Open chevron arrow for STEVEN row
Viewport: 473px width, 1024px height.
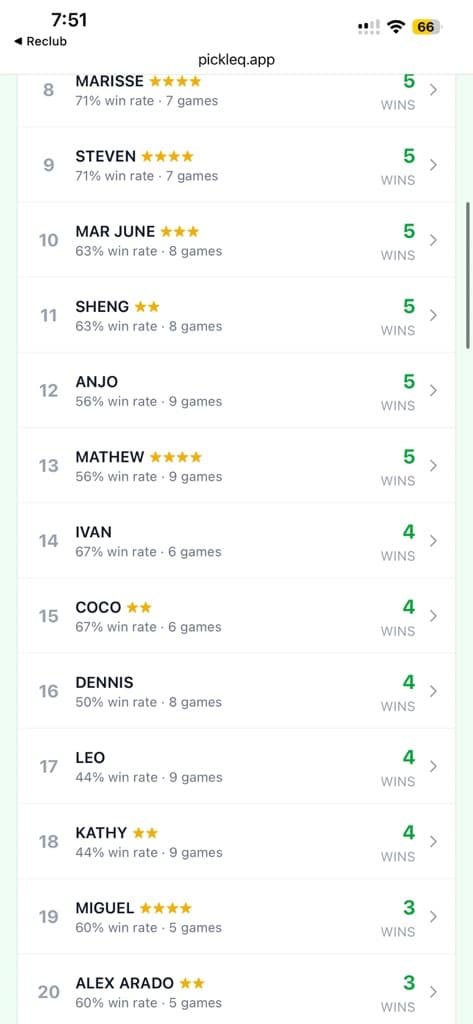pyautogui.click(x=433, y=166)
